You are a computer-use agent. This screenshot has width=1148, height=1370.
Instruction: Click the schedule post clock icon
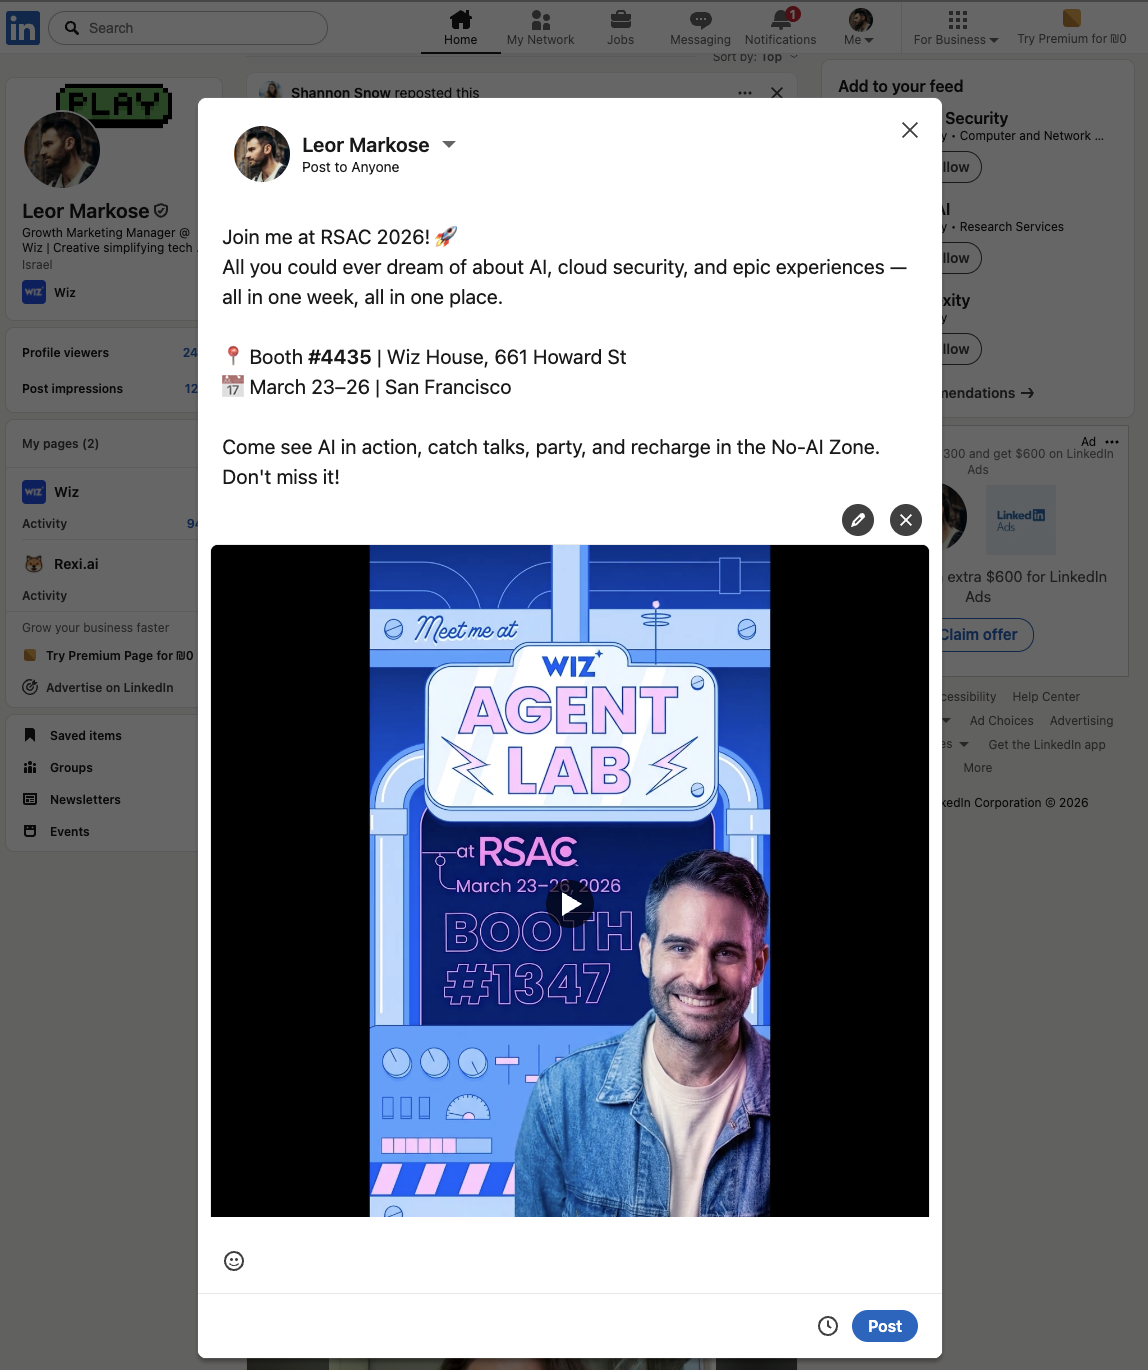(x=828, y=1326)
